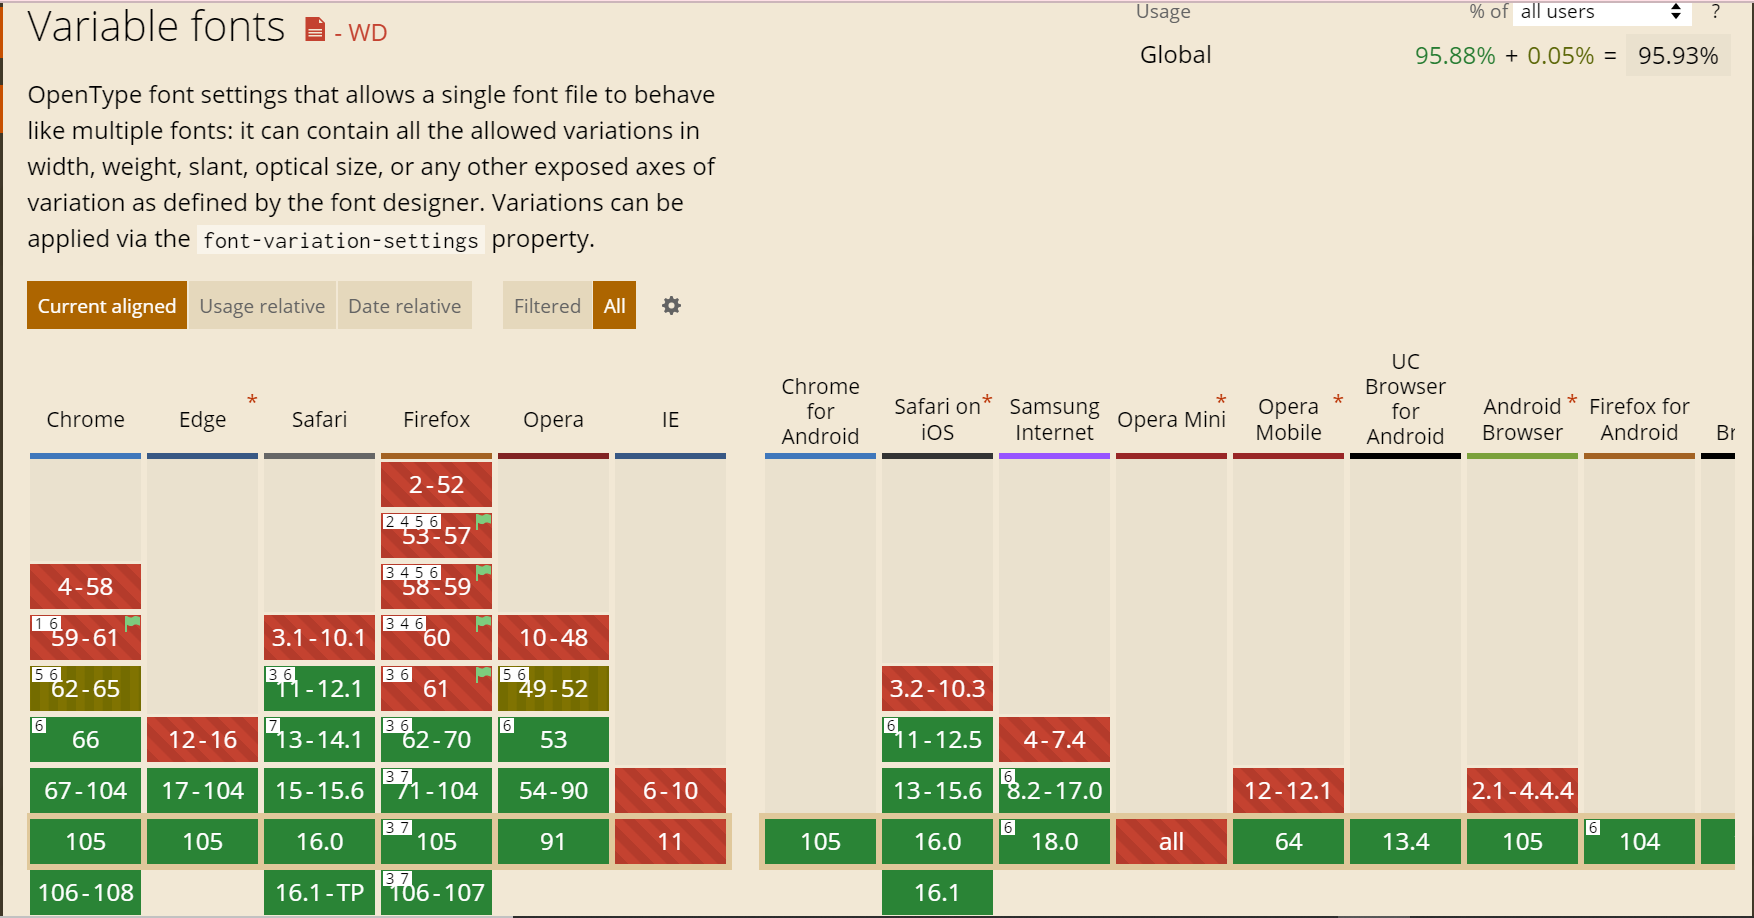
Task: Select Safari 13-14.1 version cell
Action: click(320, 740)
